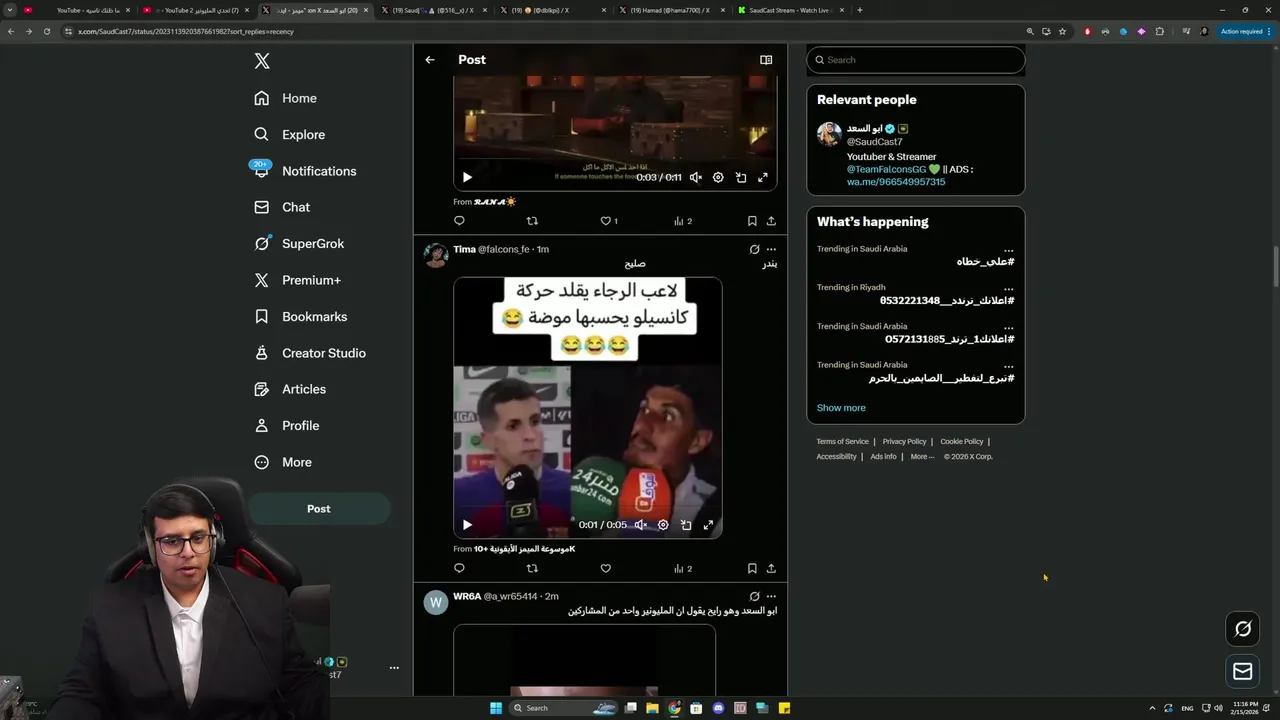This screenshot has height=720, width=1280.
Task: Open account menu dots near SaudCast7
Action: [394, 668]
